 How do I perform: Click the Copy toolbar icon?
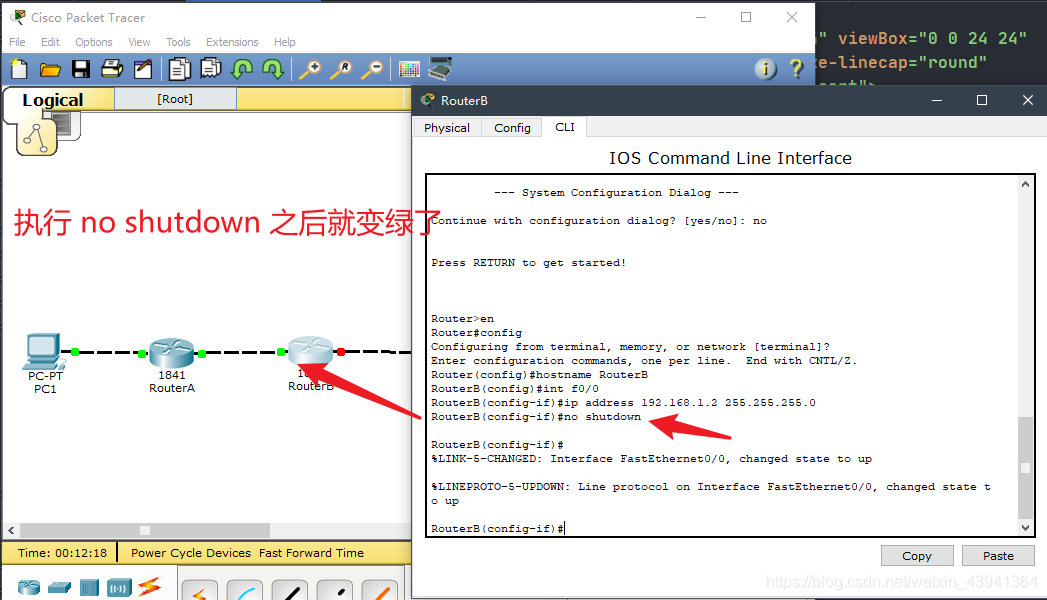pyautogui.click(x=180, y=69)
